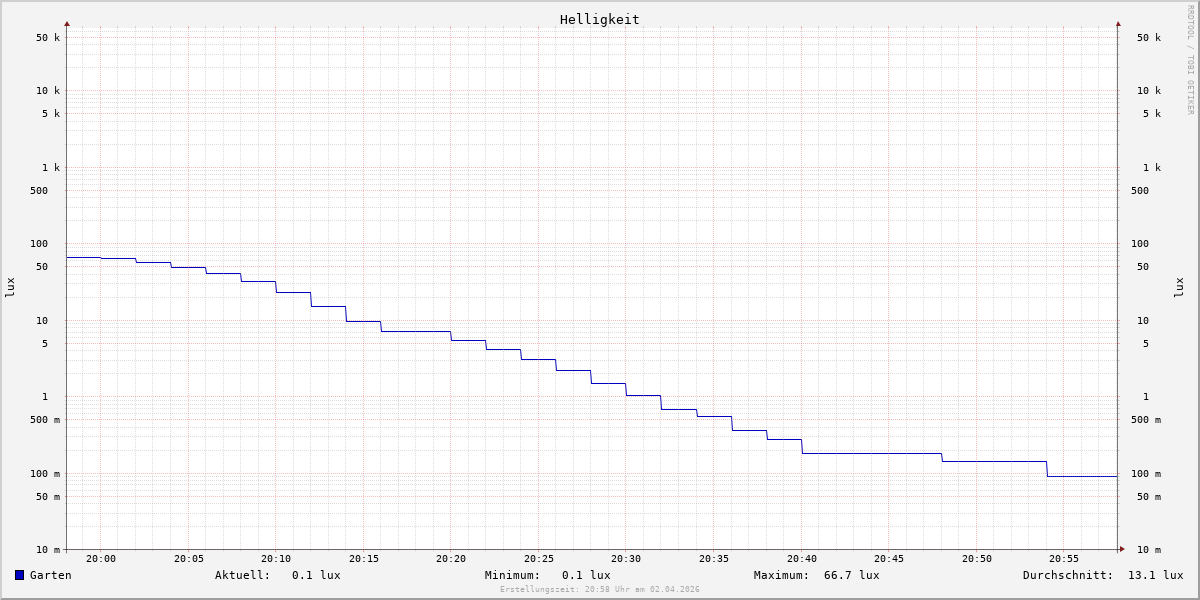Click the 50 k label on right axis
The height and width of the screenshot is (600, 1200).
(1148, 38)
